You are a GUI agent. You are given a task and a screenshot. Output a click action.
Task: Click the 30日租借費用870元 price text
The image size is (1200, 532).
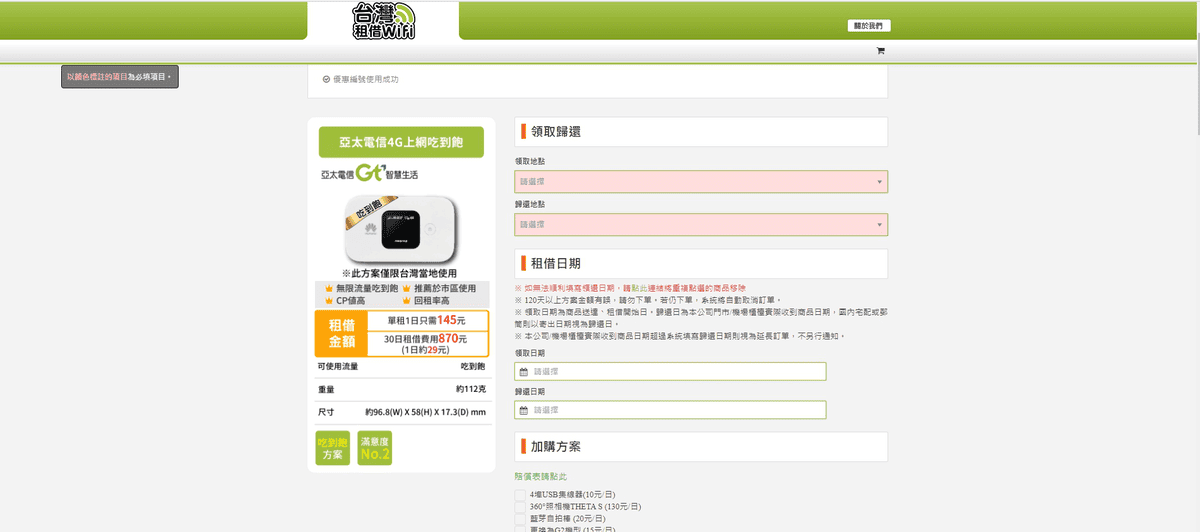pyautogui.click(x=425, y=340)
